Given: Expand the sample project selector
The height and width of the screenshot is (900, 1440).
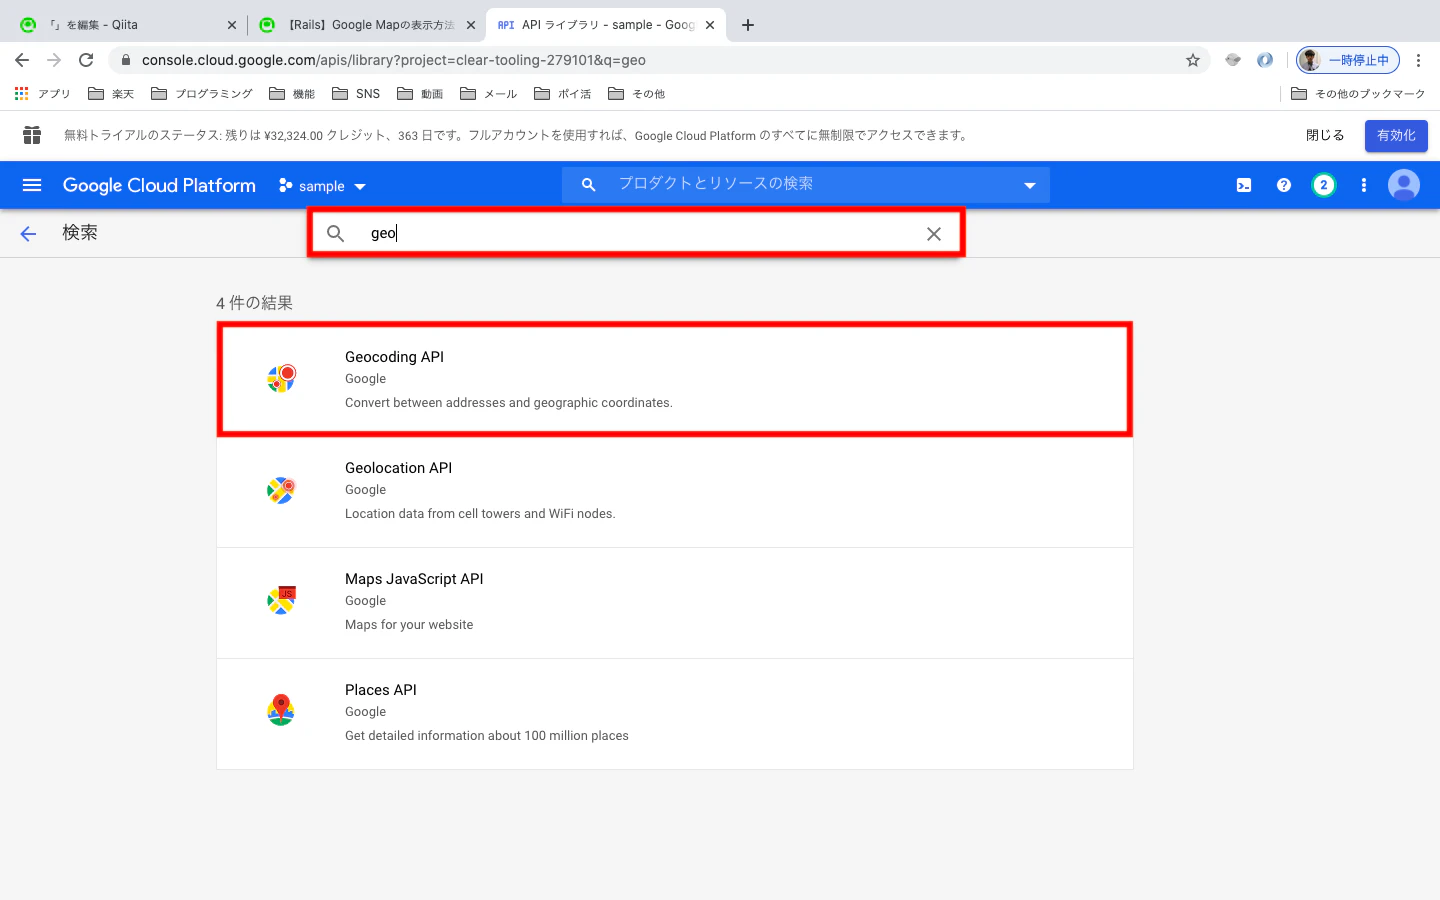Looking at the screenshot, I should click(322, 186).
